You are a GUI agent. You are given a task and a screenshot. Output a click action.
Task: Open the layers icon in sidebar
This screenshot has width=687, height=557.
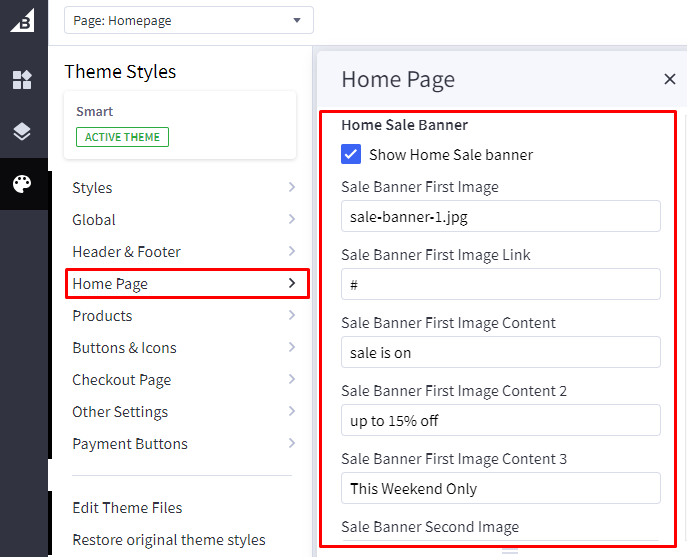coord(22,132)
